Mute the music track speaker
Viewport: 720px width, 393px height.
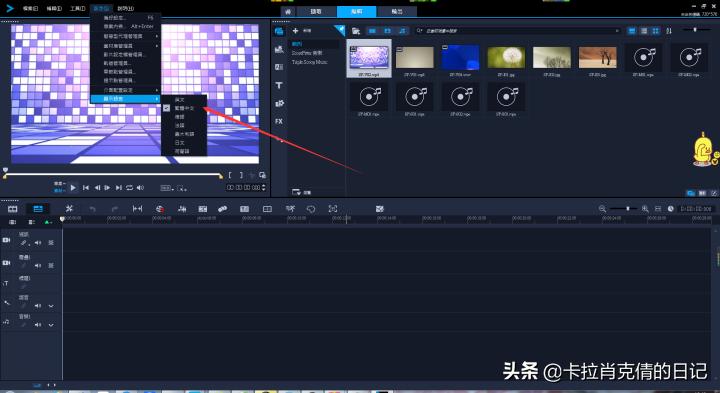38,325
